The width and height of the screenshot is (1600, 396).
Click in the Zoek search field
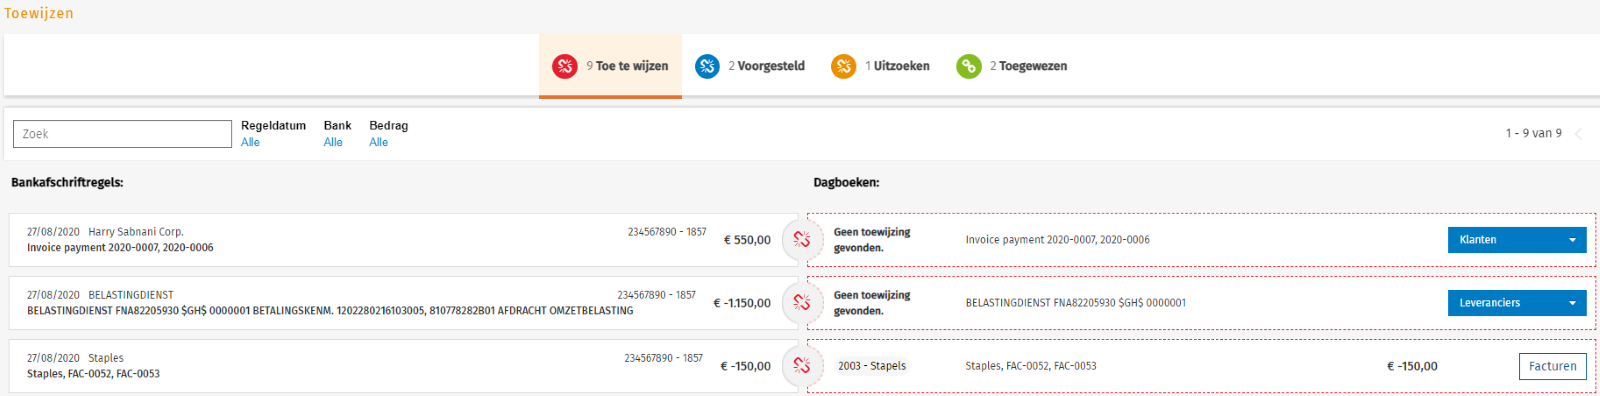[x=122, y=134]
